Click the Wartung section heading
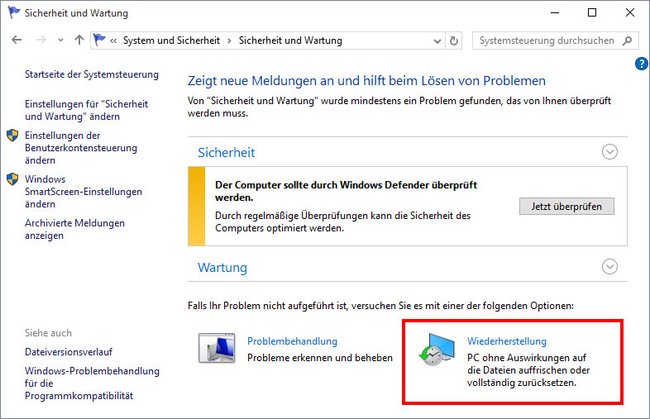This screenshot has width=650, height=419. [x=222, y=267]
